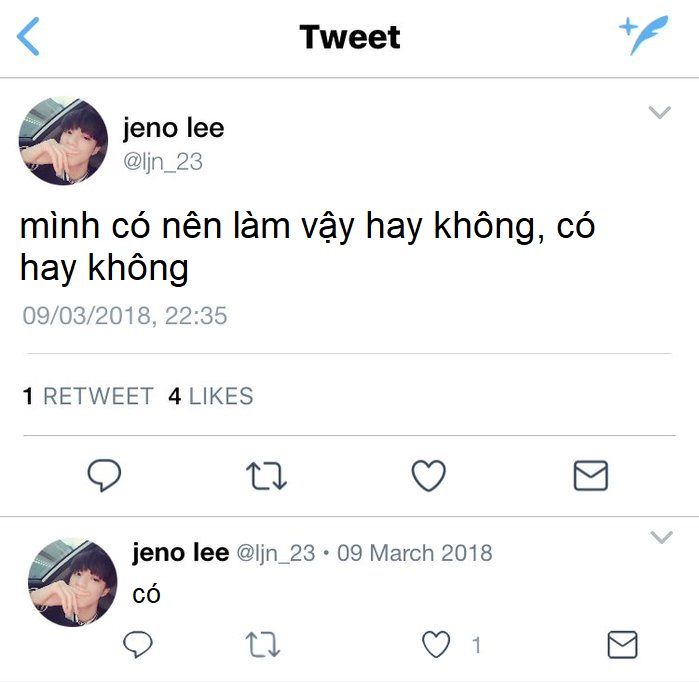699x682 pixels.
Task: Reply to the "có" reply tweet
Action: tap(138, 644)
